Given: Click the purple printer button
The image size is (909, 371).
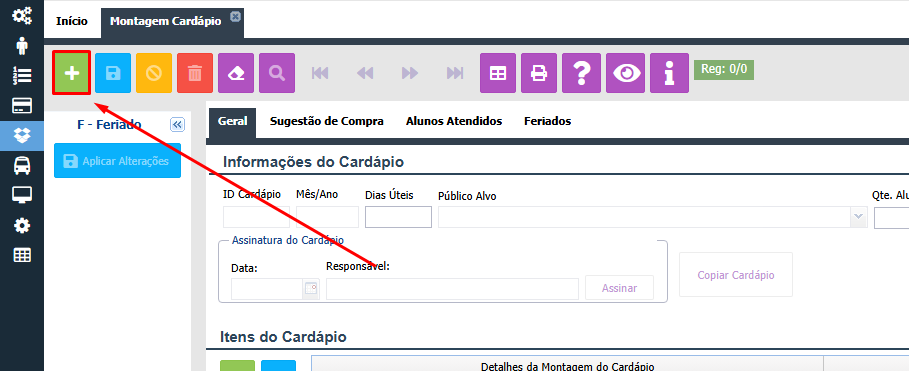Looking at the screenshot, I should pos(539,73).
